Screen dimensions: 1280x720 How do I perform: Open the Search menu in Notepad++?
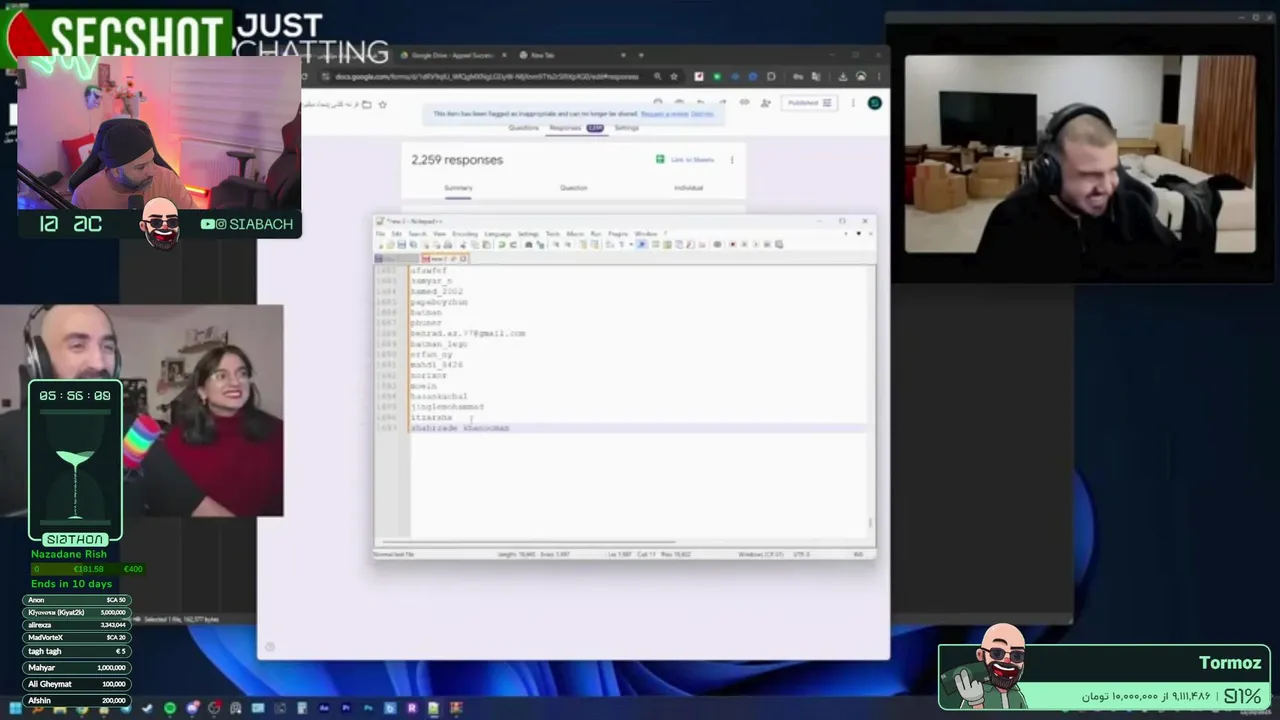[x=417, y=234]
